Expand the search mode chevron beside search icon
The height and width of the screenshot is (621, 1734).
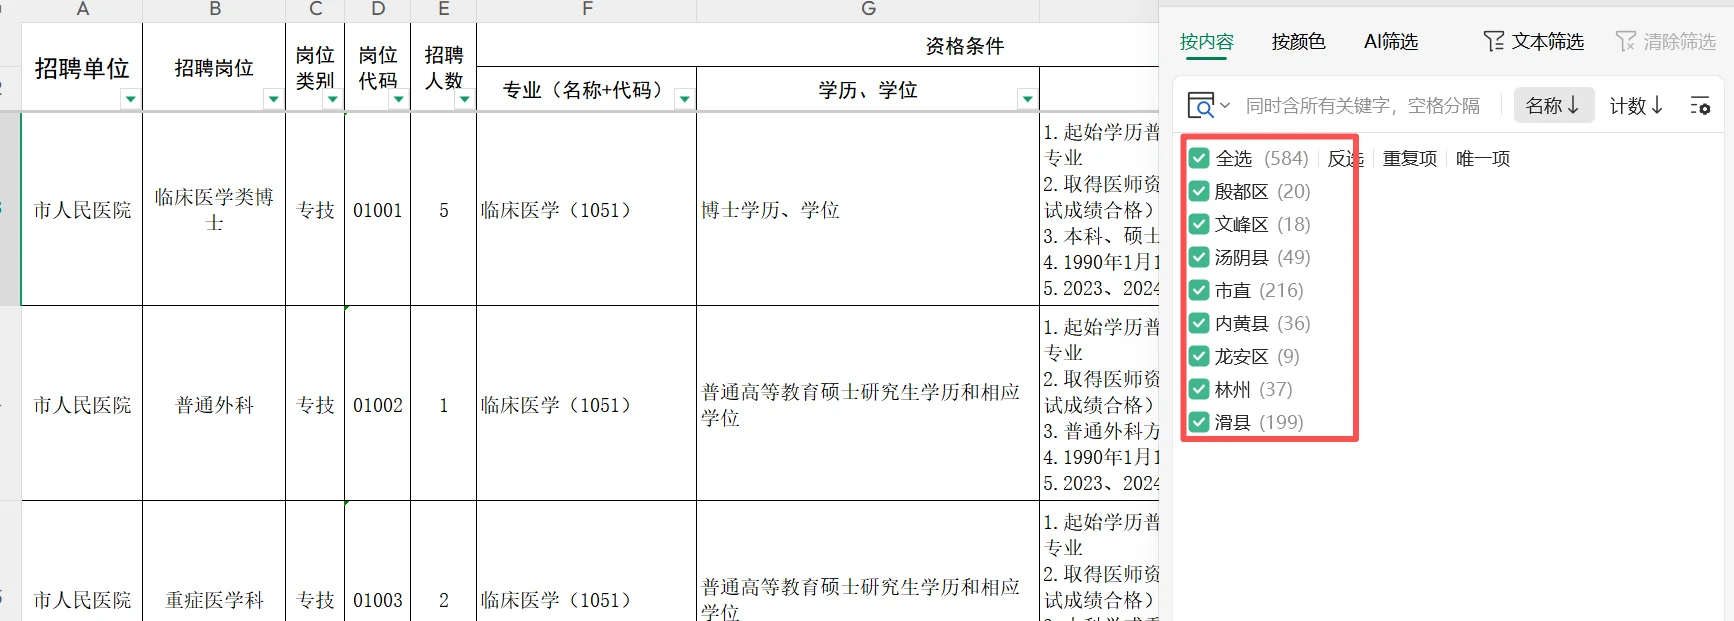point(1225,105)
